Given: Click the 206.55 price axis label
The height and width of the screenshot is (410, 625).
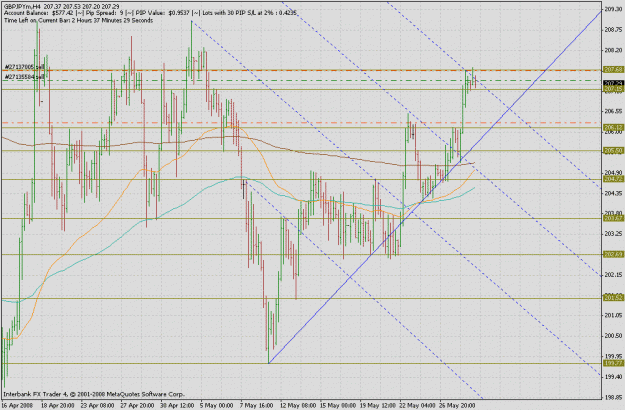Looking at the screenshot, I should point(613,111).
